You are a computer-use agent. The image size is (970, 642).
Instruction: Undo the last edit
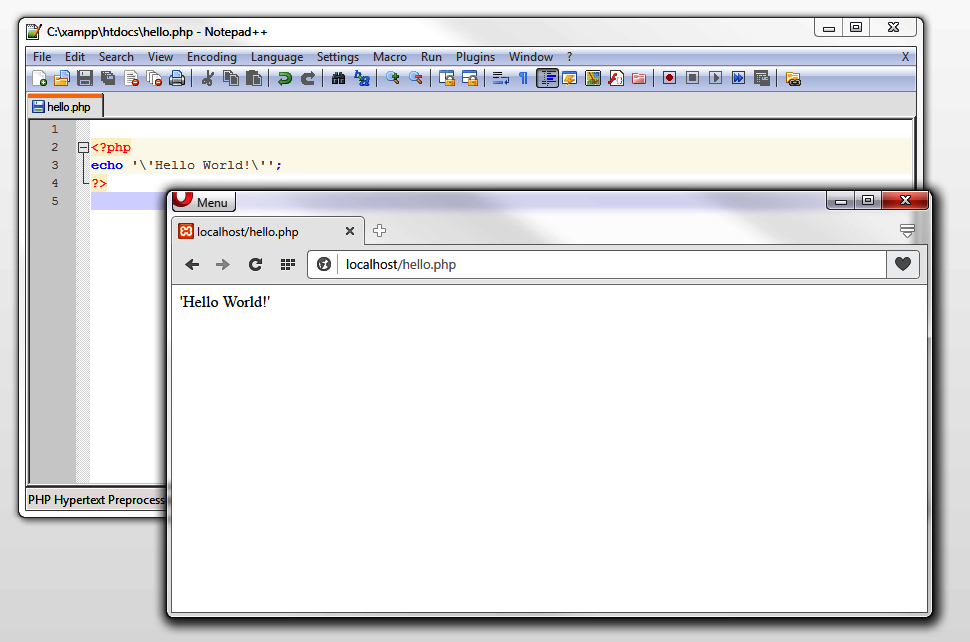coord(282,78)
